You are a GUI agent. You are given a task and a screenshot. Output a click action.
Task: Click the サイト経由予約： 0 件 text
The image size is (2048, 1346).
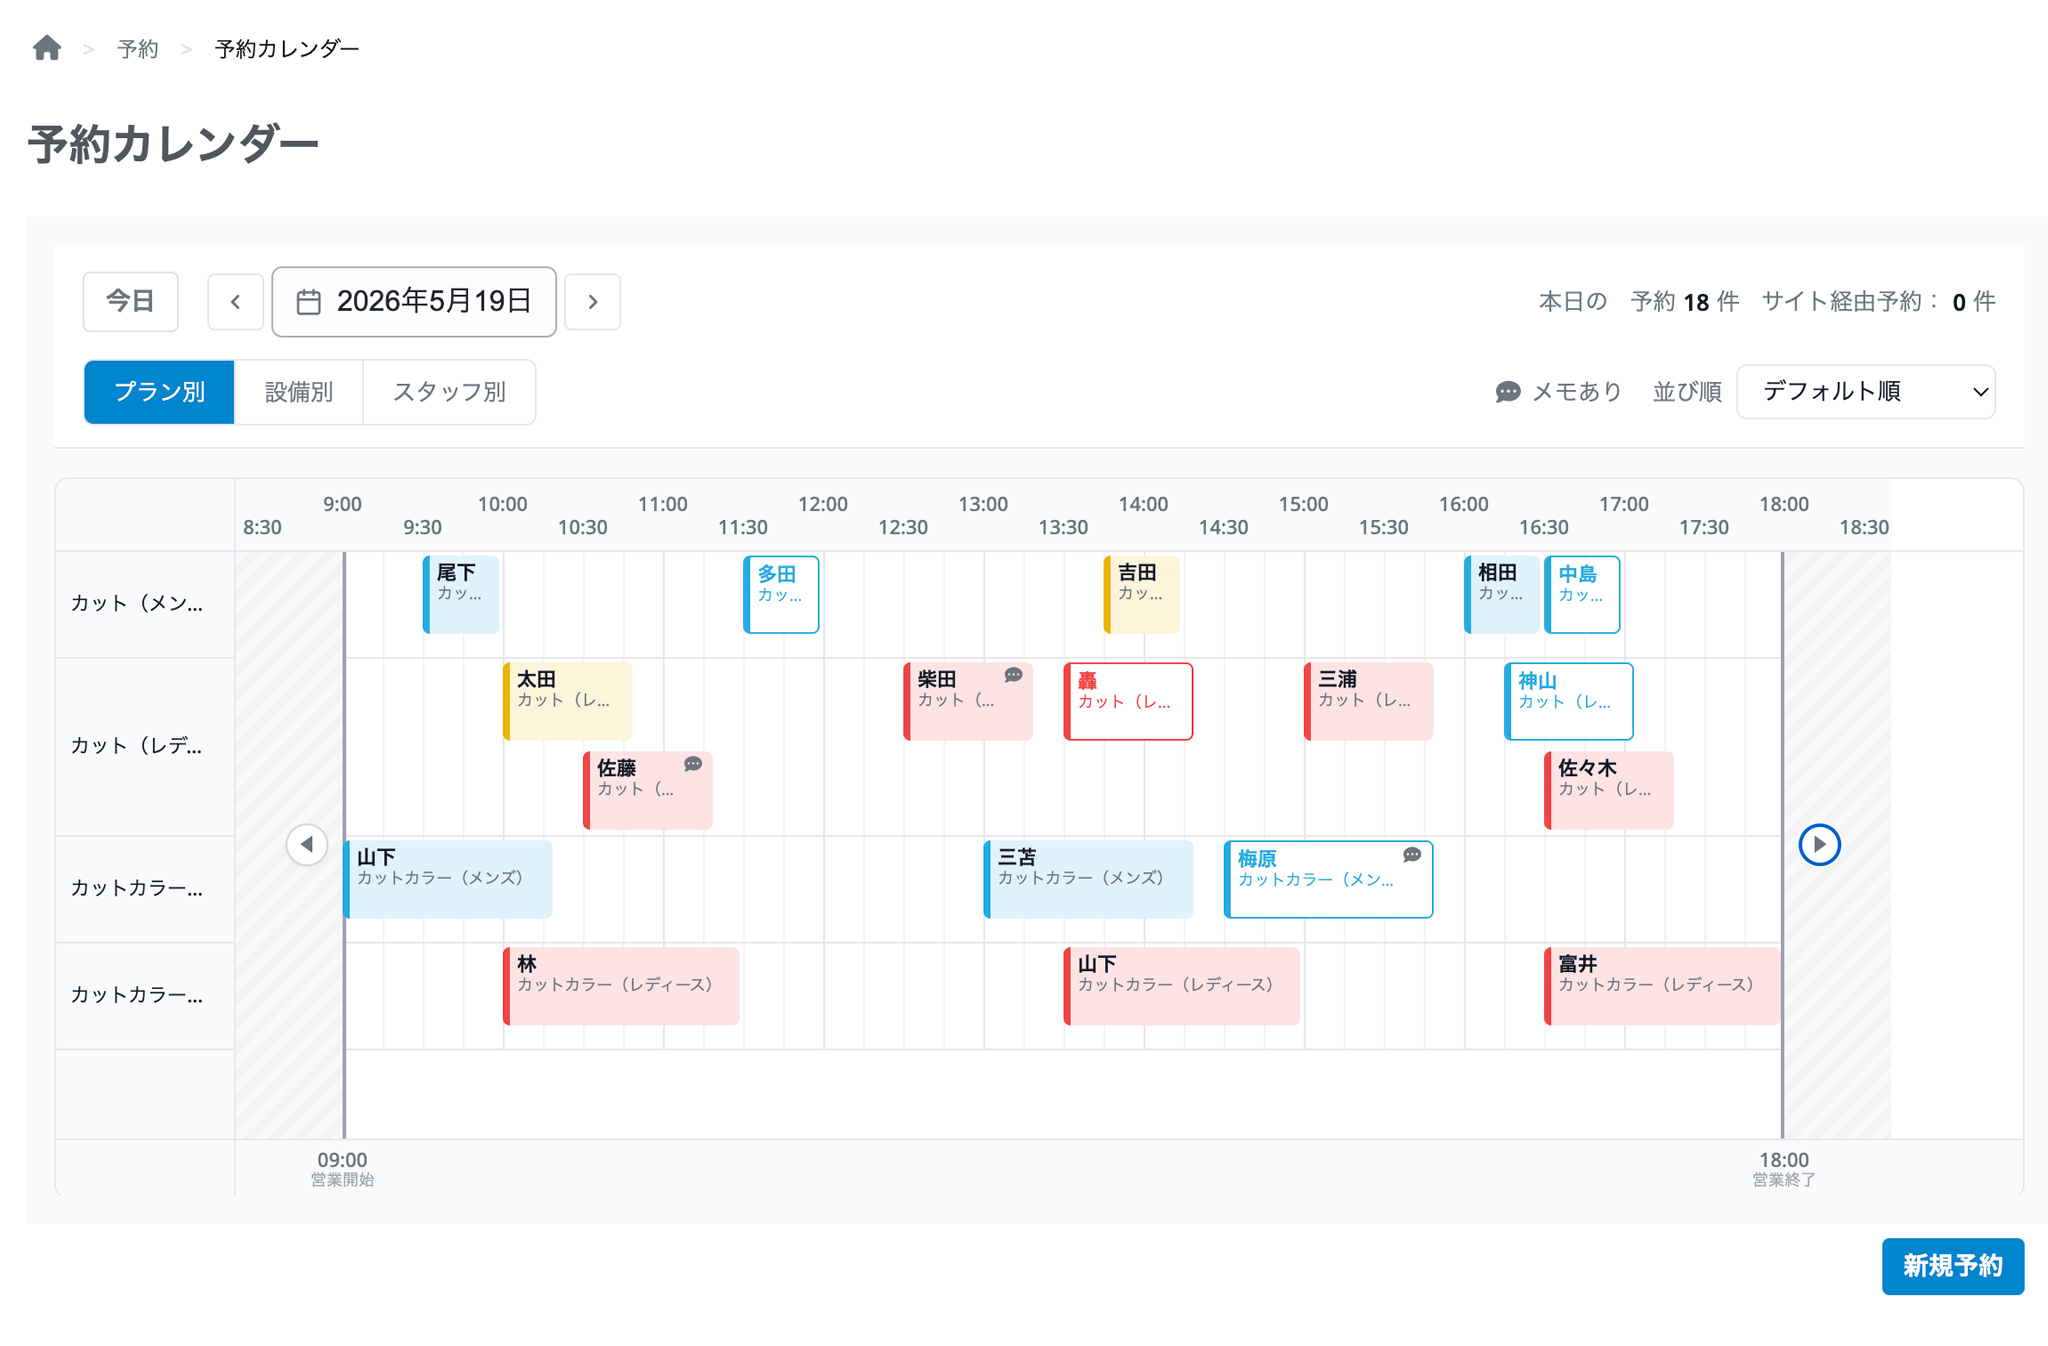coord(1878,302)
